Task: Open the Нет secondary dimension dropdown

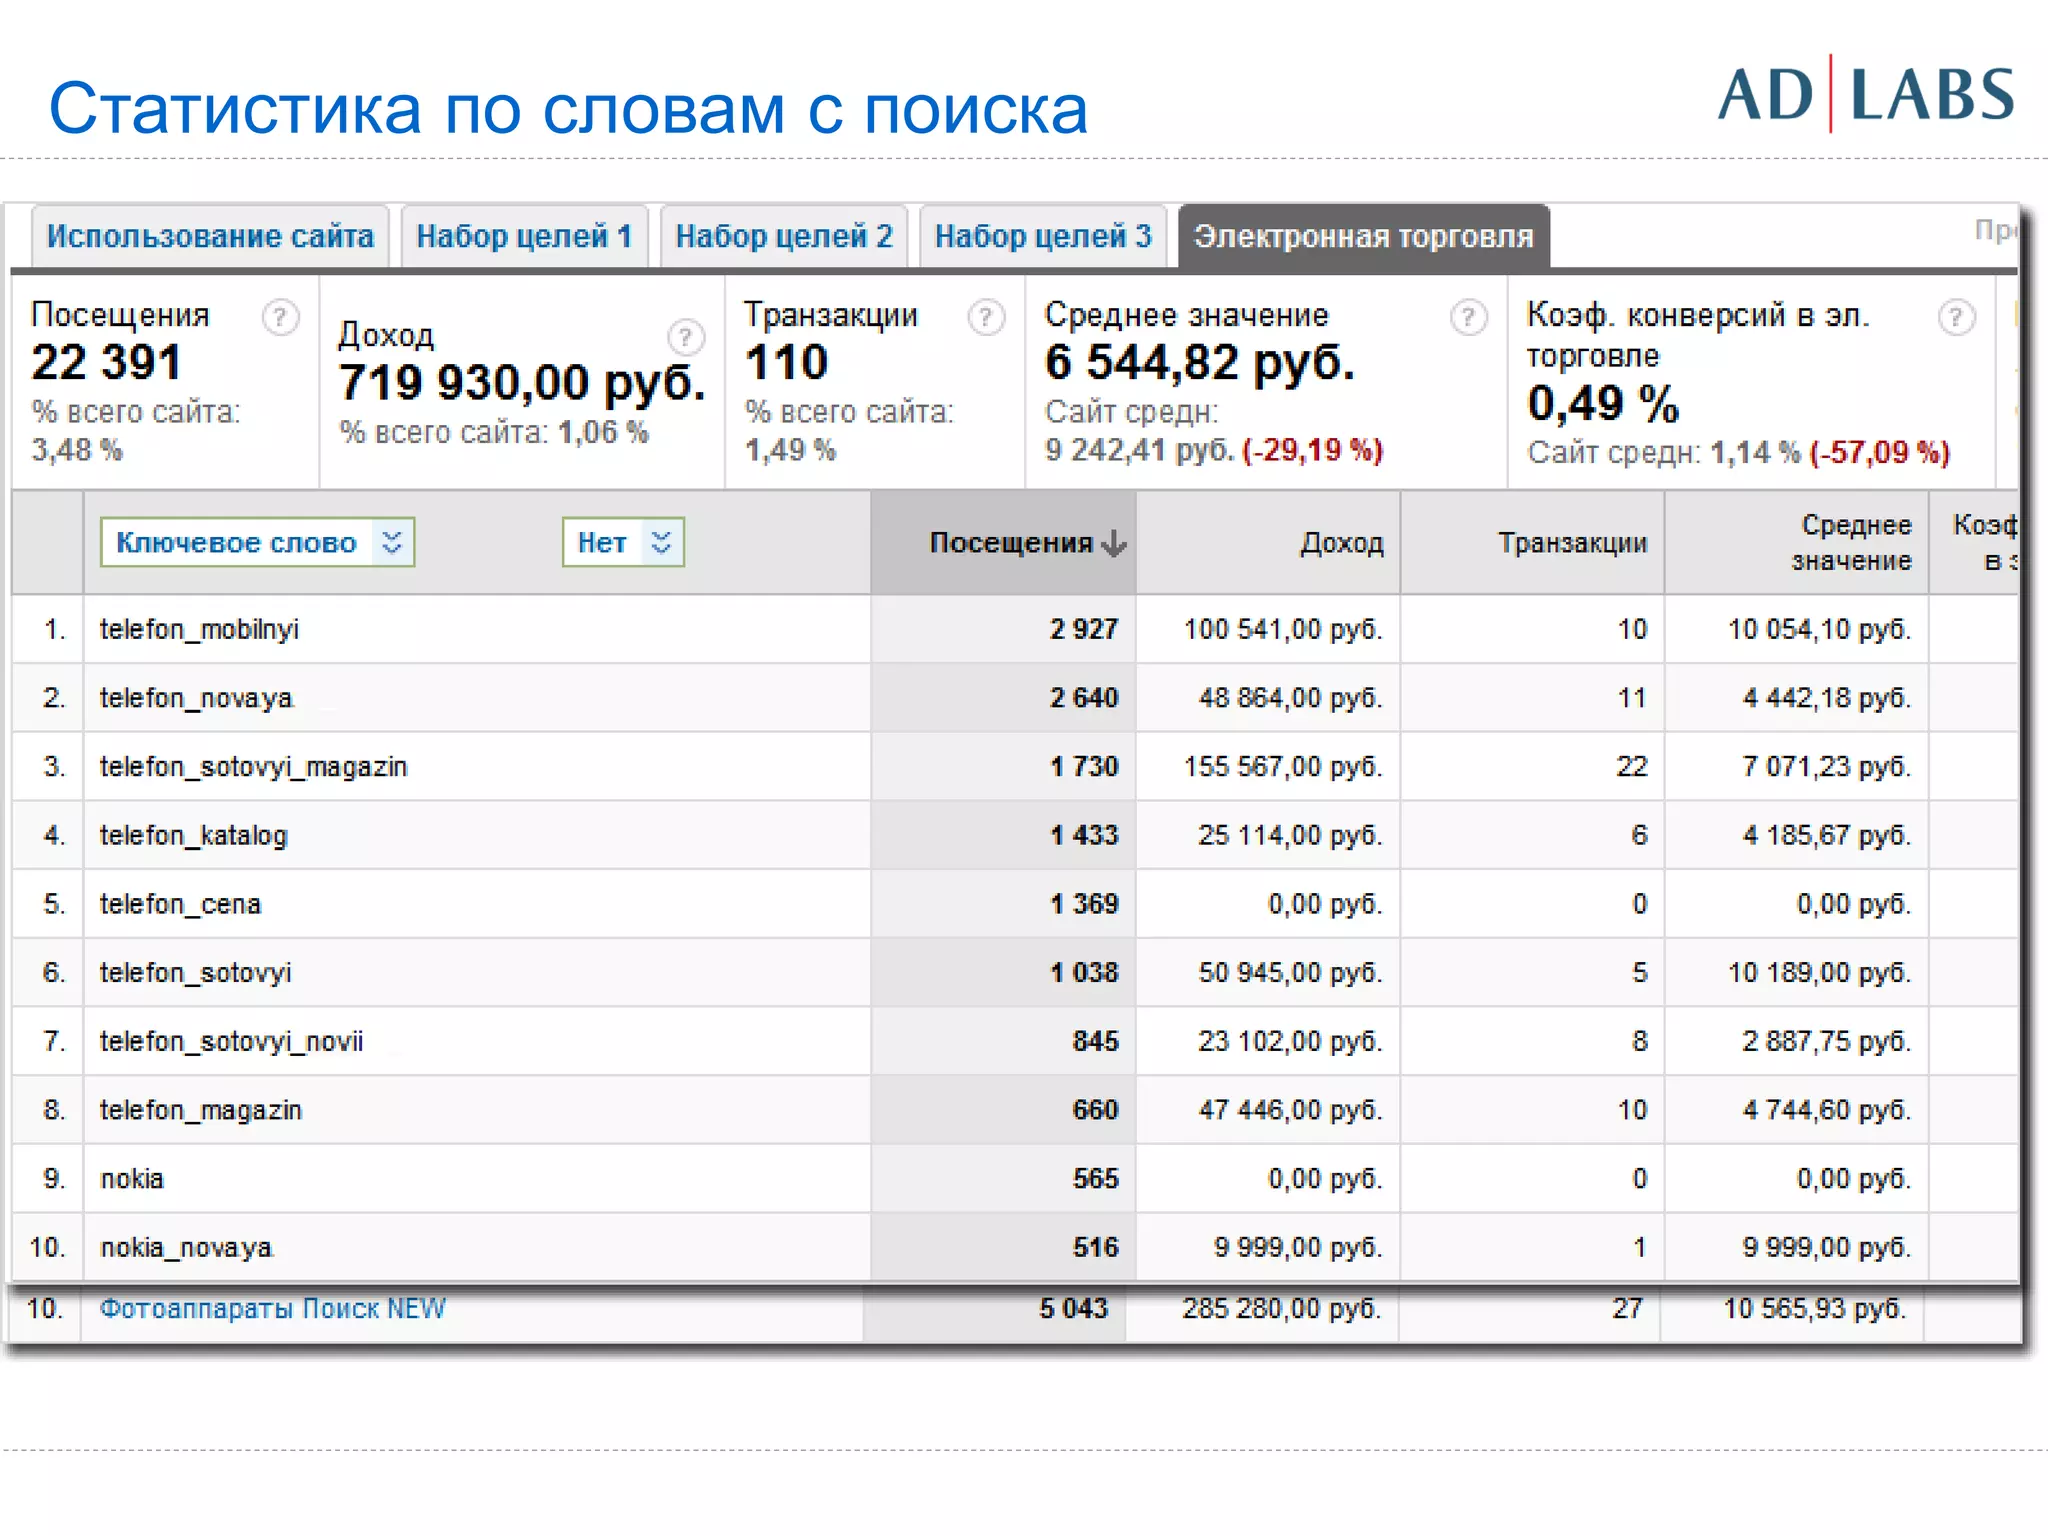Action: pyautogui.click(x=623, y=542)
